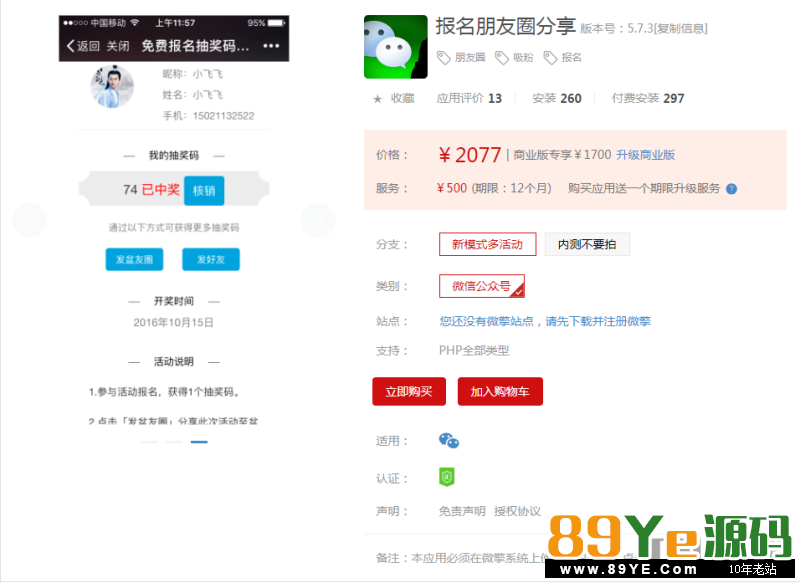This screenshot has width=800, height=583.
Task: Click the tag icon next to 报名
Action: (550, 58)
